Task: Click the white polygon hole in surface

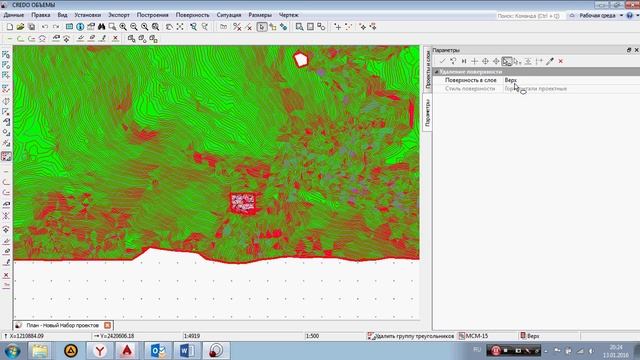Action: (x=300, y=60)
